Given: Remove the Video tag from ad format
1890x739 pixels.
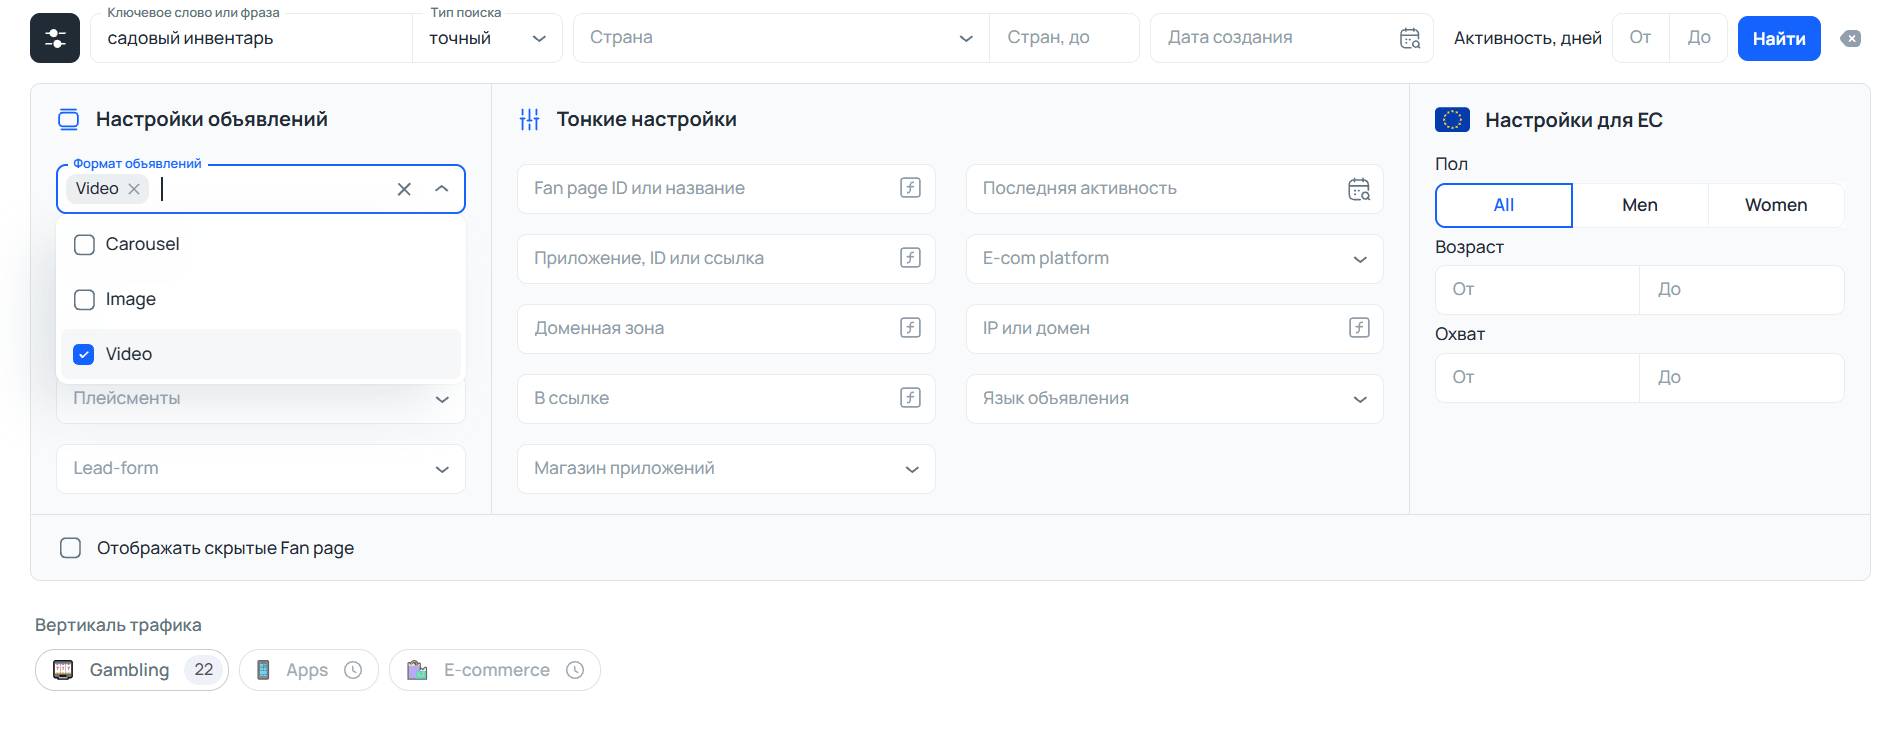Looking at the screenshot, I should click(x=134, y=189).
